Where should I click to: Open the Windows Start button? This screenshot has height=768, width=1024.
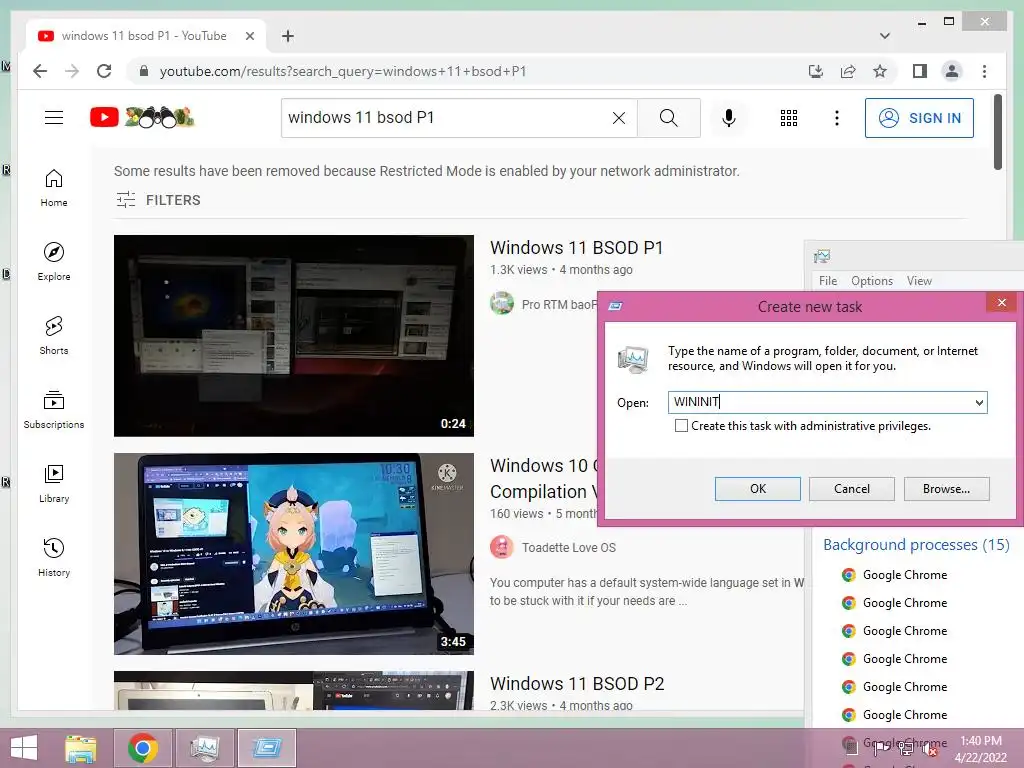tap(24, 748)
